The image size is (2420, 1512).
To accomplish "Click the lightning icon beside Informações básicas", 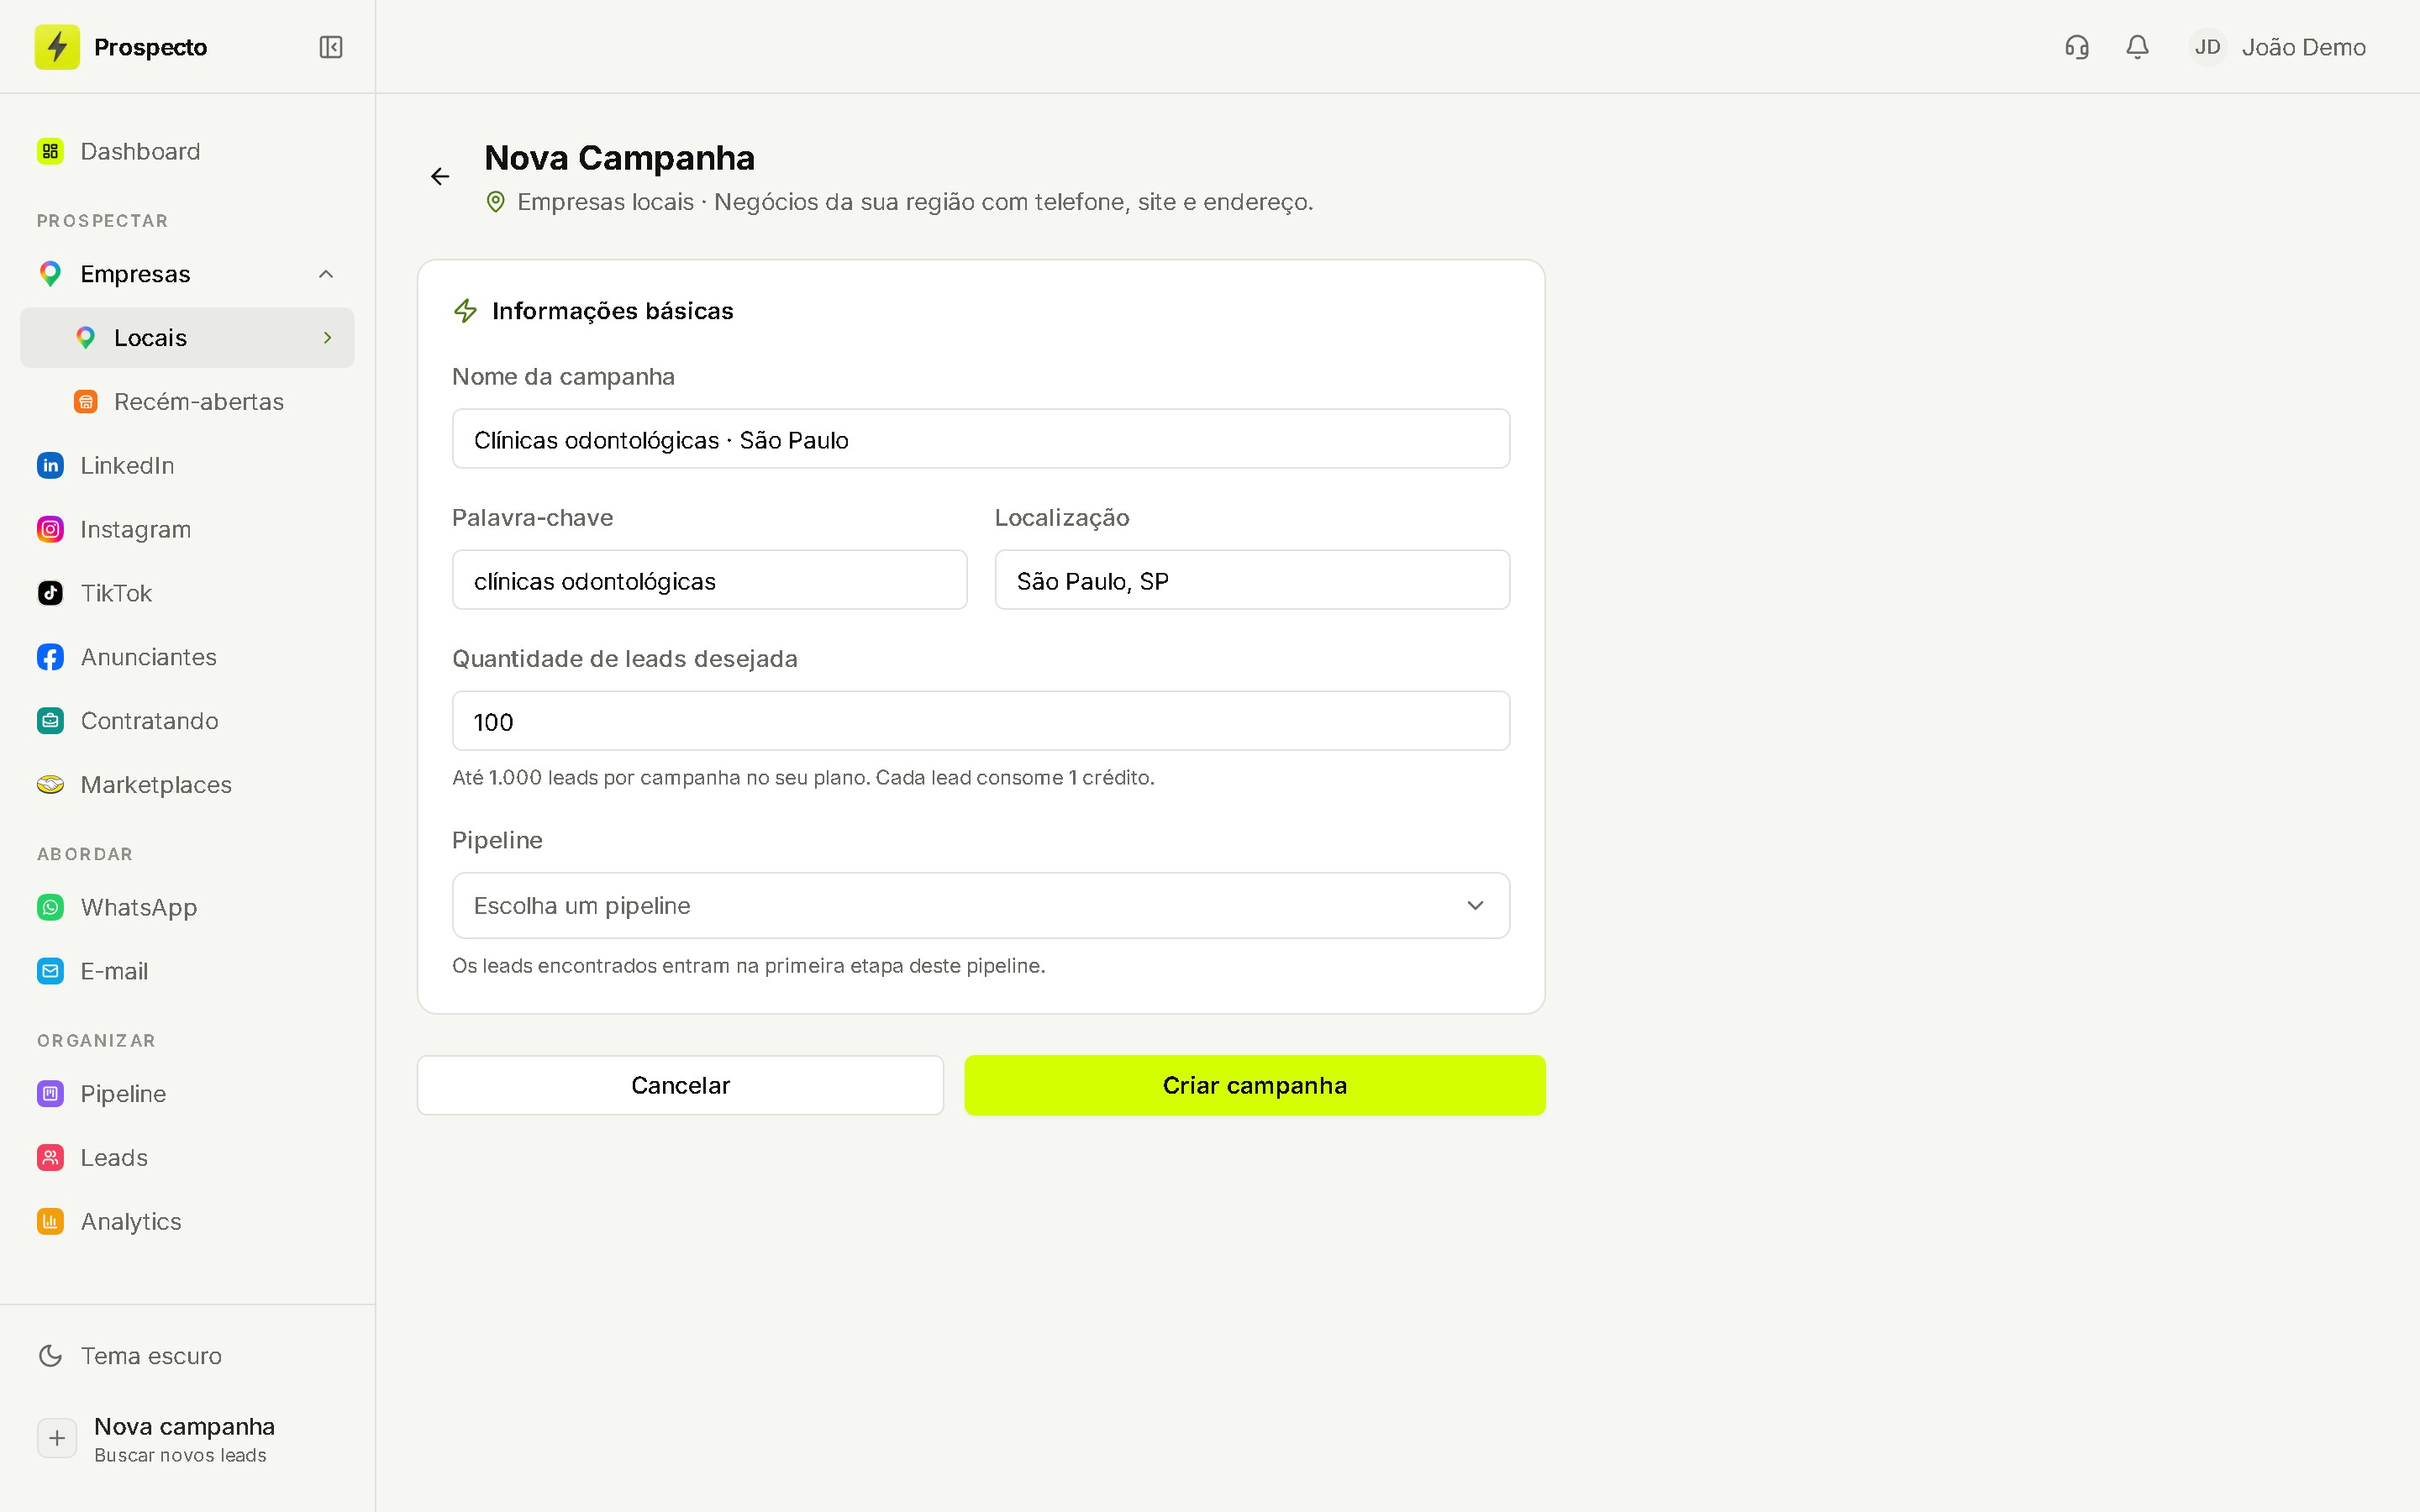I will click(x=466, y=311).
